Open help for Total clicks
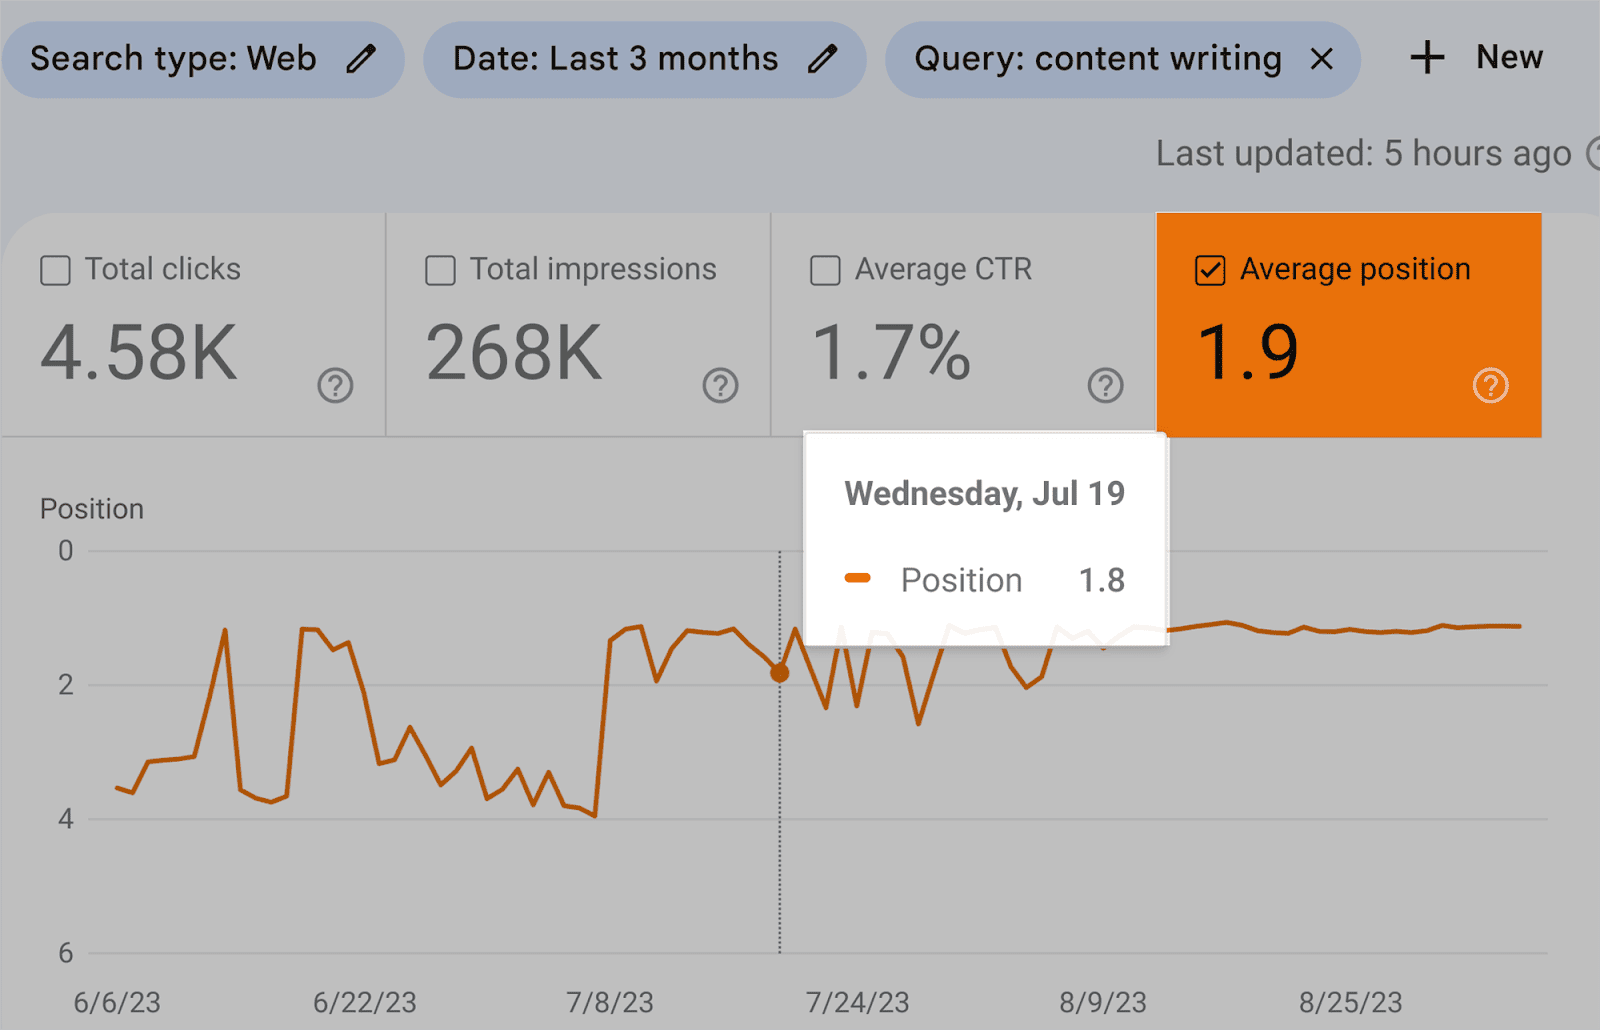The height and width of the screenshot is (1030, 1600). 335,385
